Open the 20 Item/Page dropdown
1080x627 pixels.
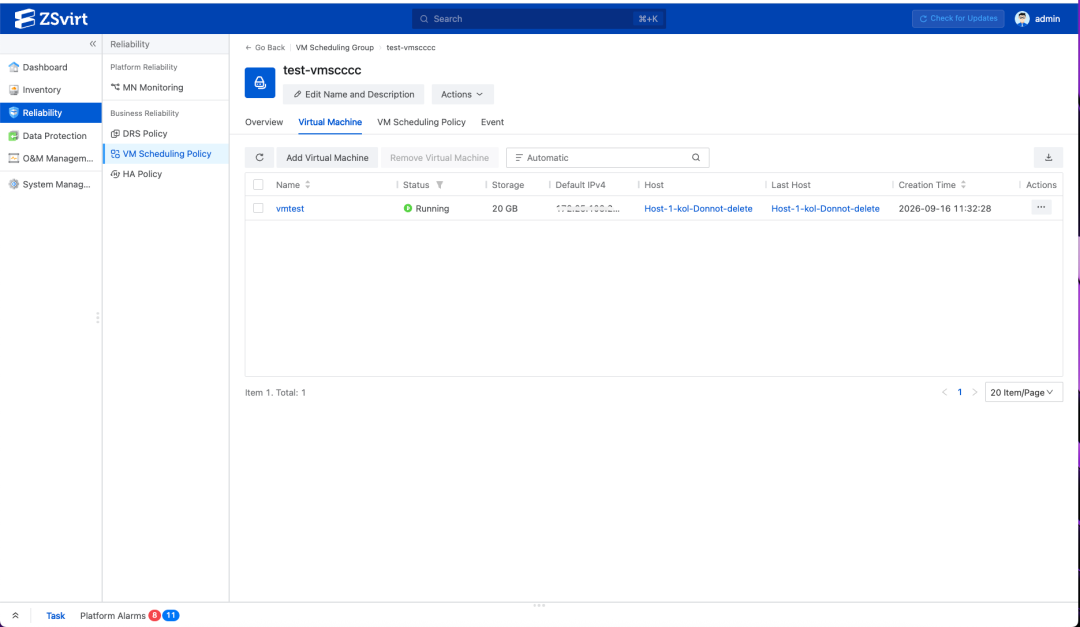pos(1024,392)
